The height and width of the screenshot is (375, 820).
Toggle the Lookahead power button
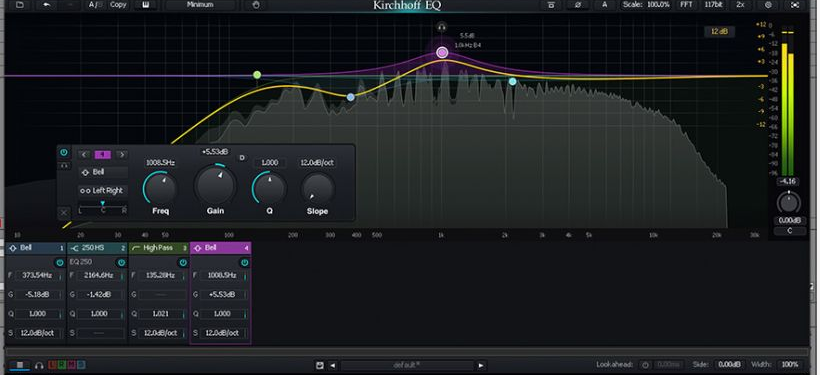click(x=645, y=365)
